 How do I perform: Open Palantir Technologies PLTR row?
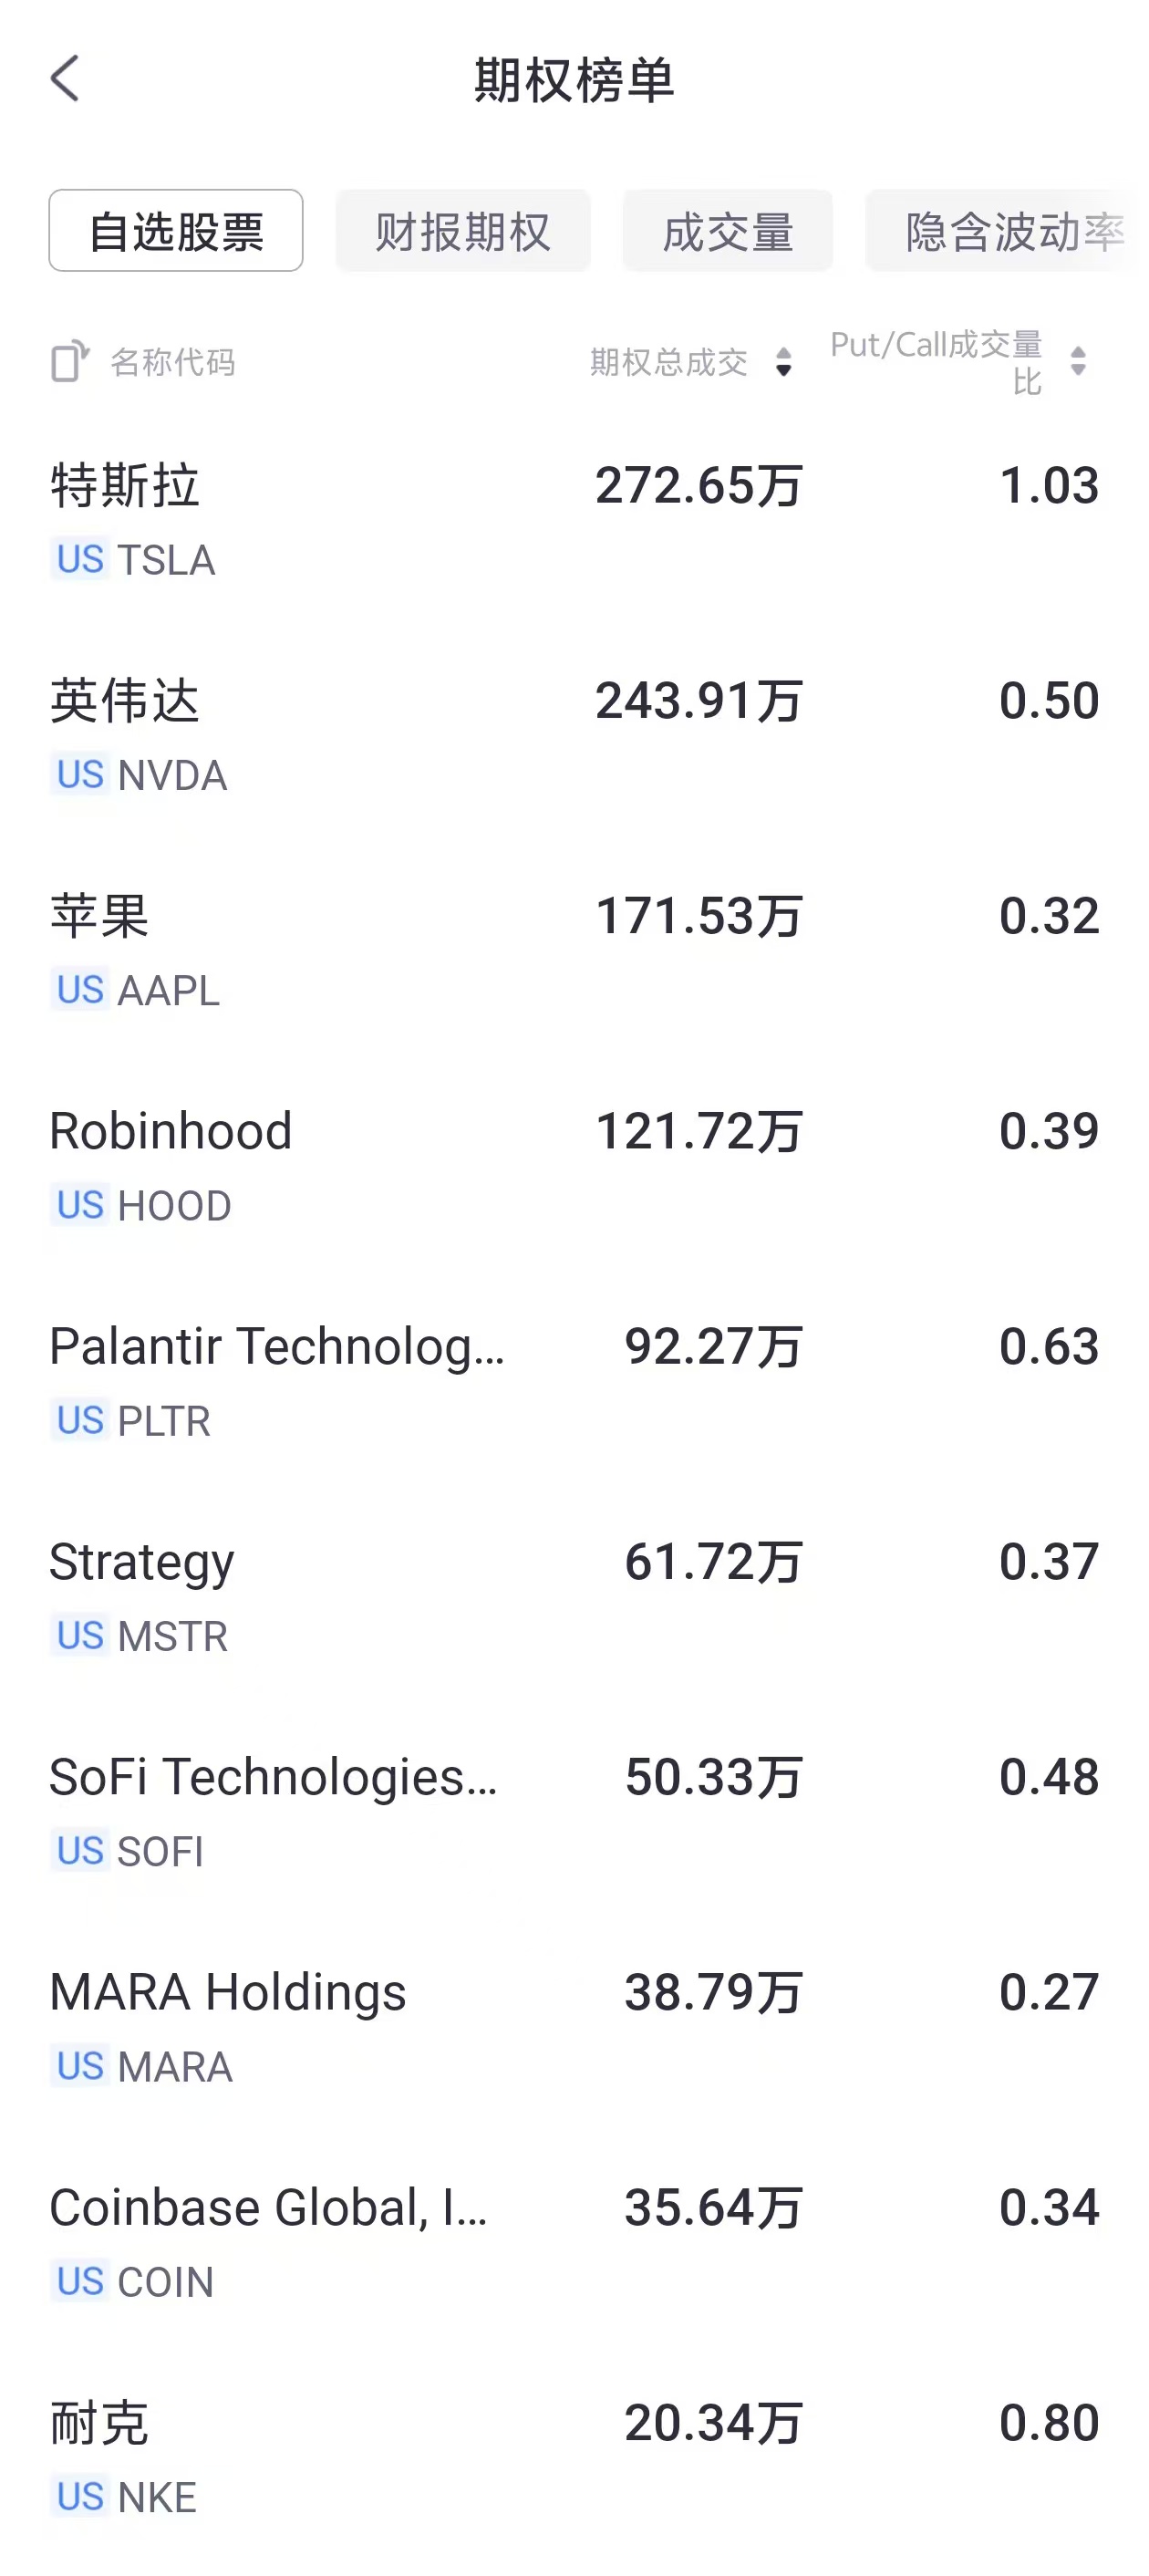point(574,1382)
